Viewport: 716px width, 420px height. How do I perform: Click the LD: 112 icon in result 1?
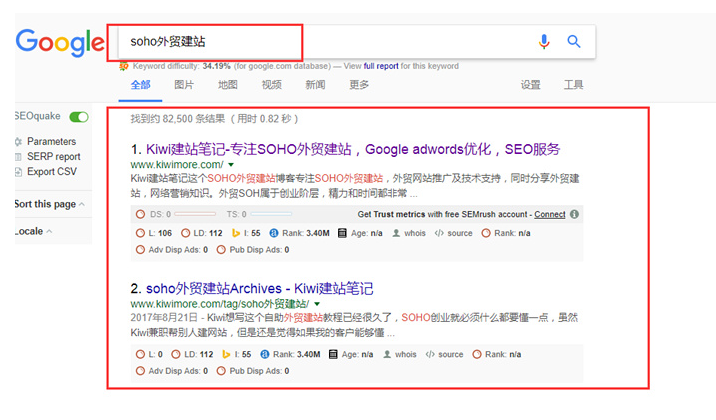(x=185, y=233)
